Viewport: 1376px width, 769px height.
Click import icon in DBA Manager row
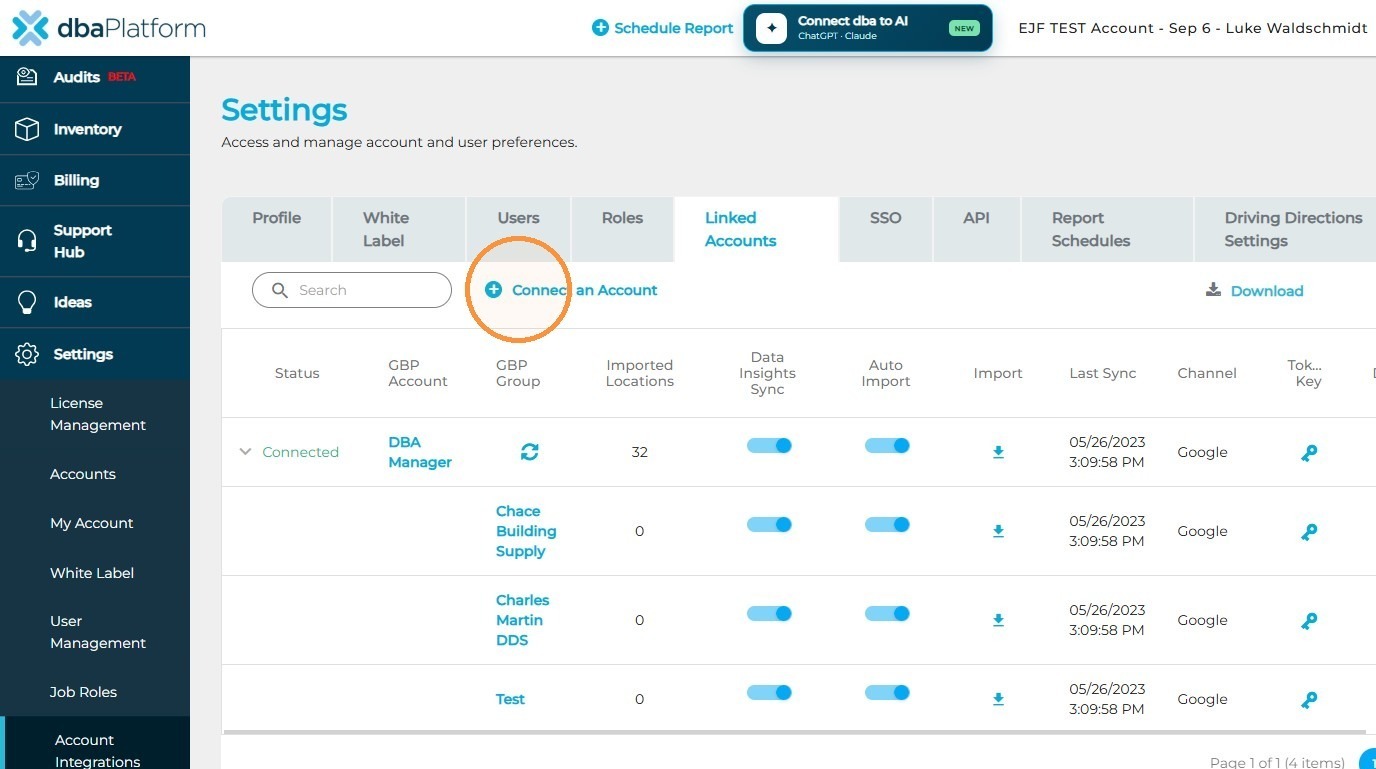[x=998, y=452]
